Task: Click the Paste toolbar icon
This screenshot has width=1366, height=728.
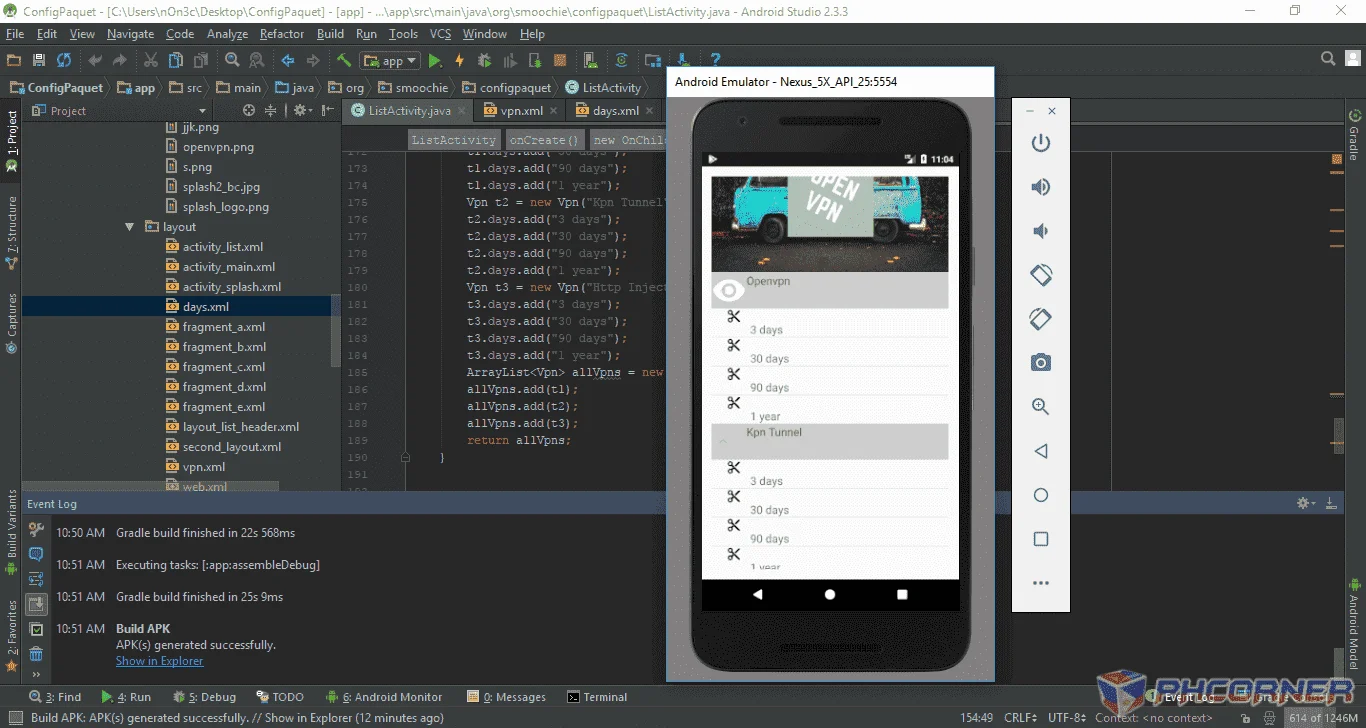Action: click(x=200, y=61)
